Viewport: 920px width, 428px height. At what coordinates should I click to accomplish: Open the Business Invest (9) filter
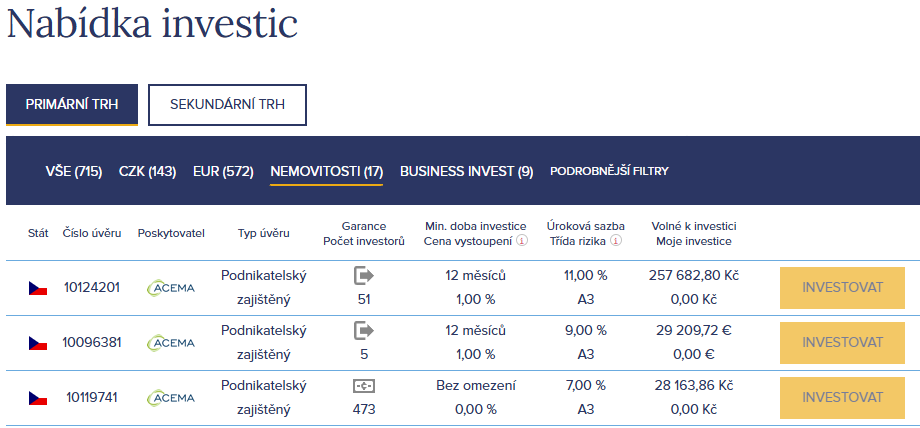(x=466, y=171)
